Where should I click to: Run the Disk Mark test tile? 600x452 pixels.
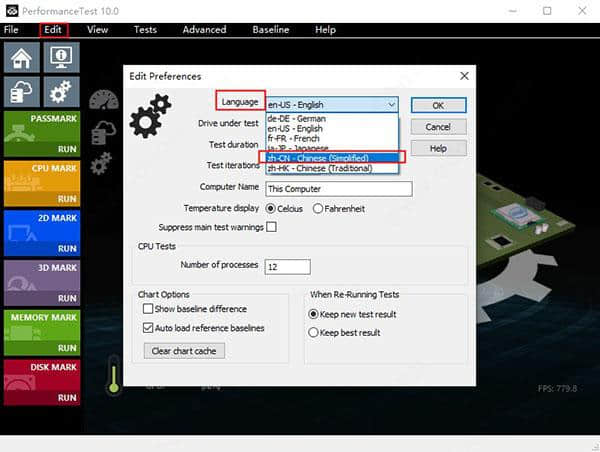[x=40, y=382]
